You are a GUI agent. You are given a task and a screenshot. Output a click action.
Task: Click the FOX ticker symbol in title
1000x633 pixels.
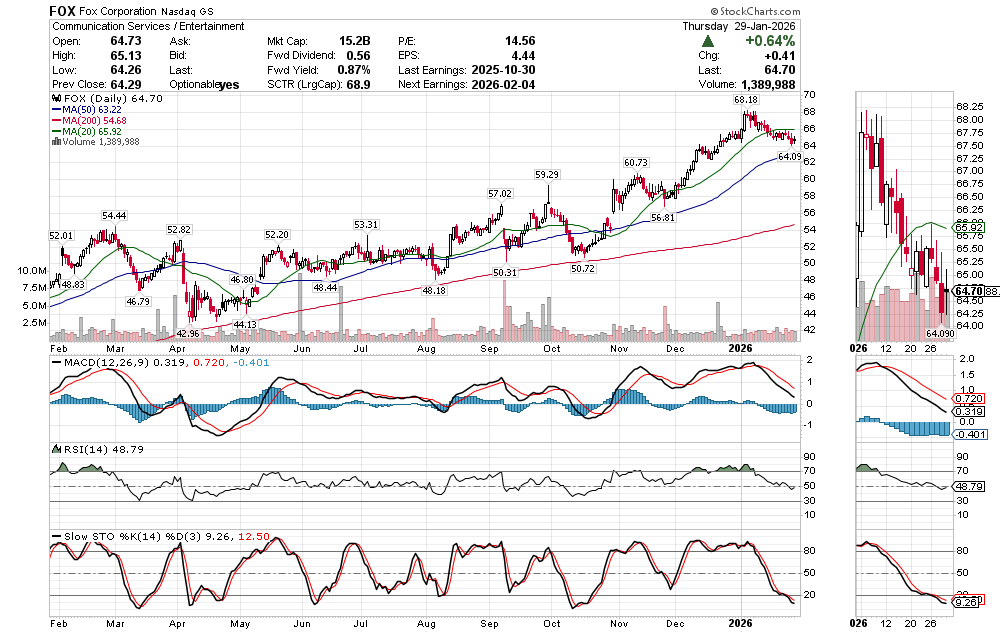tap(64, 10)
